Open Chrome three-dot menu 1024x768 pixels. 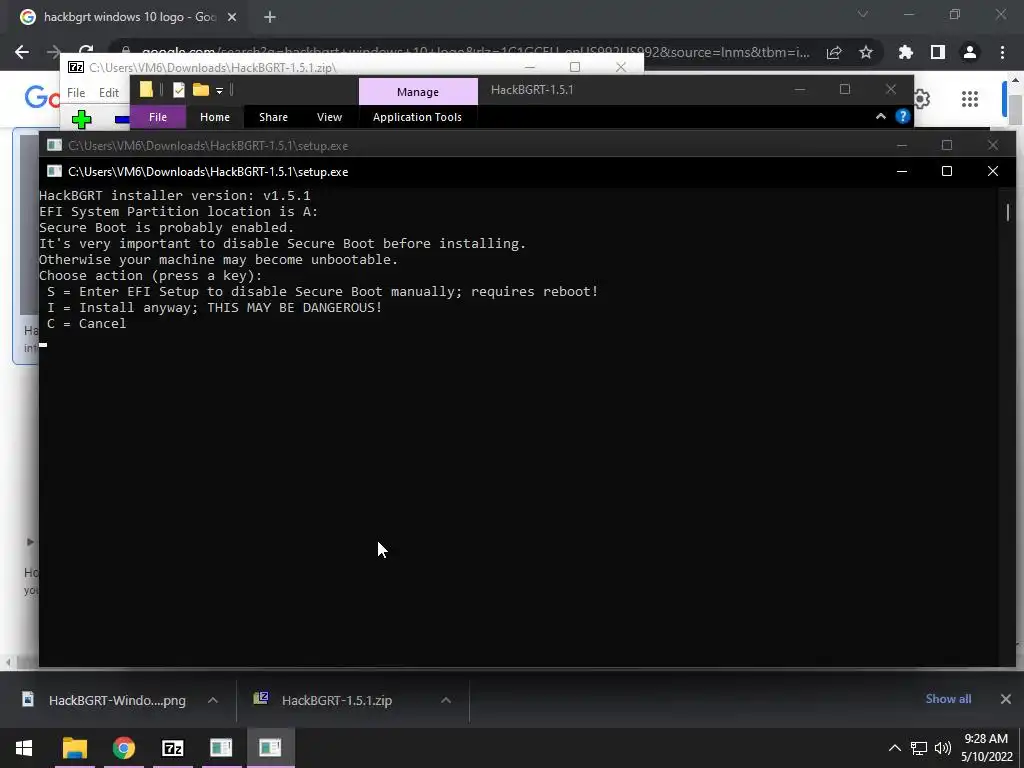(x=1002, y=52)
